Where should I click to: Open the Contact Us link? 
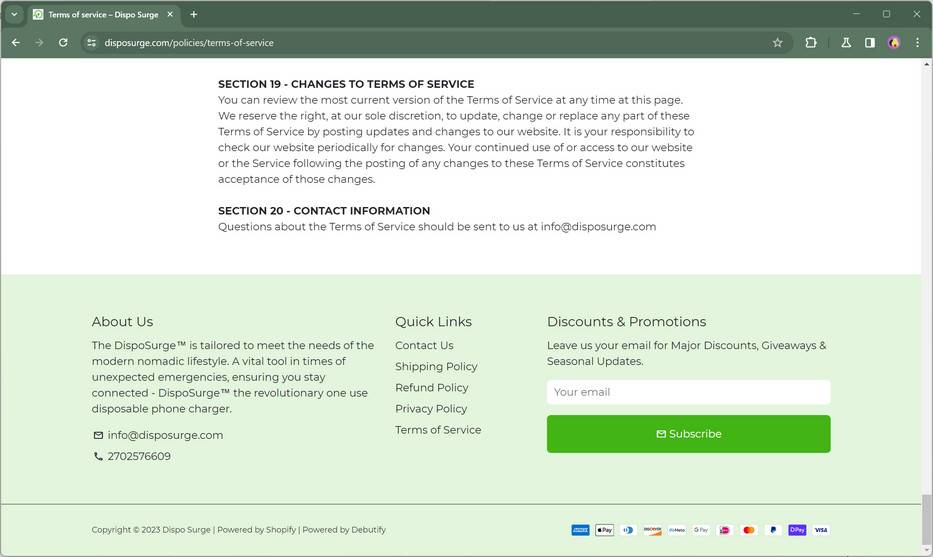coord(424,346)
